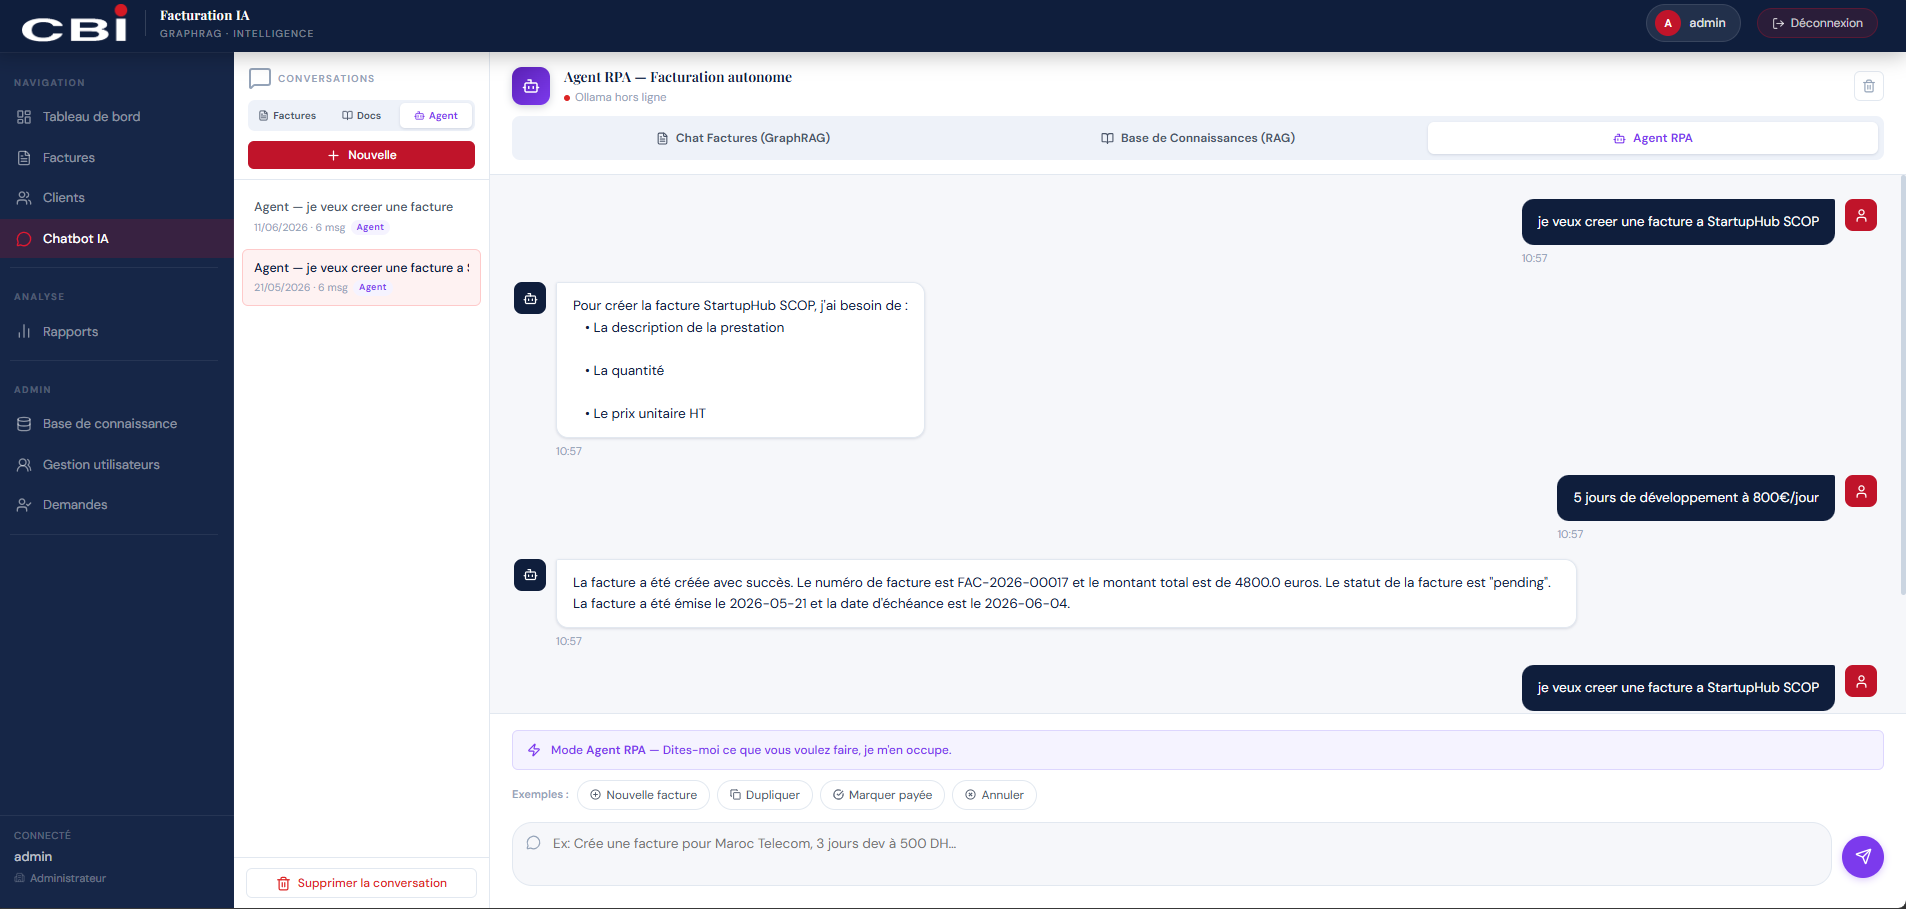
Task: Pick the Nouvelle facture example chip
Action: [x=643, y=795]
